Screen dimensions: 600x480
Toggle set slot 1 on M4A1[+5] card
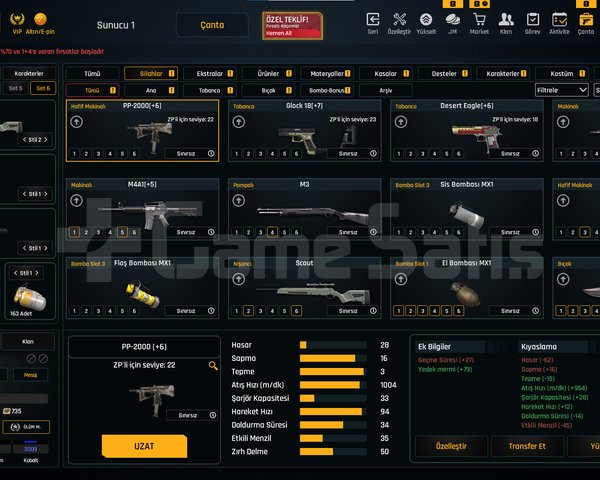pyautogui.click(x=74, y=232)
